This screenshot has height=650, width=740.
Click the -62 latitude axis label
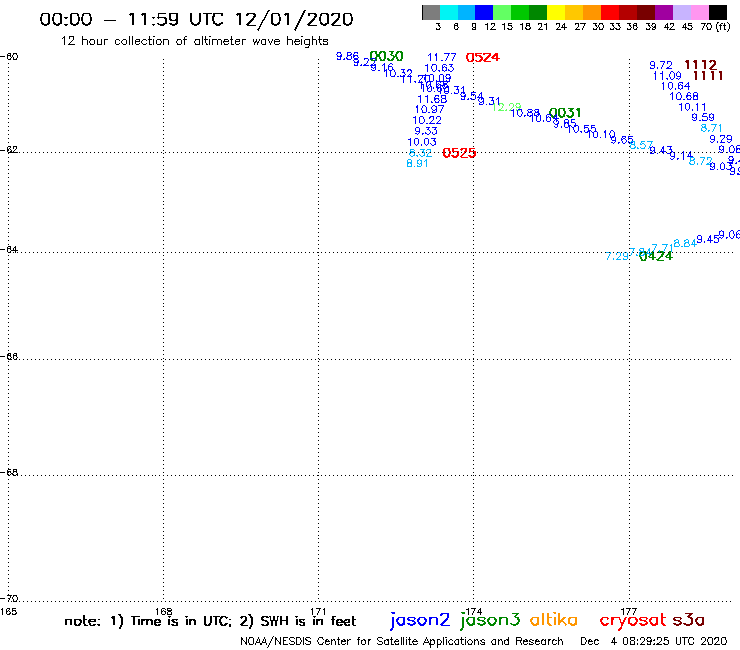click(9, 150)
